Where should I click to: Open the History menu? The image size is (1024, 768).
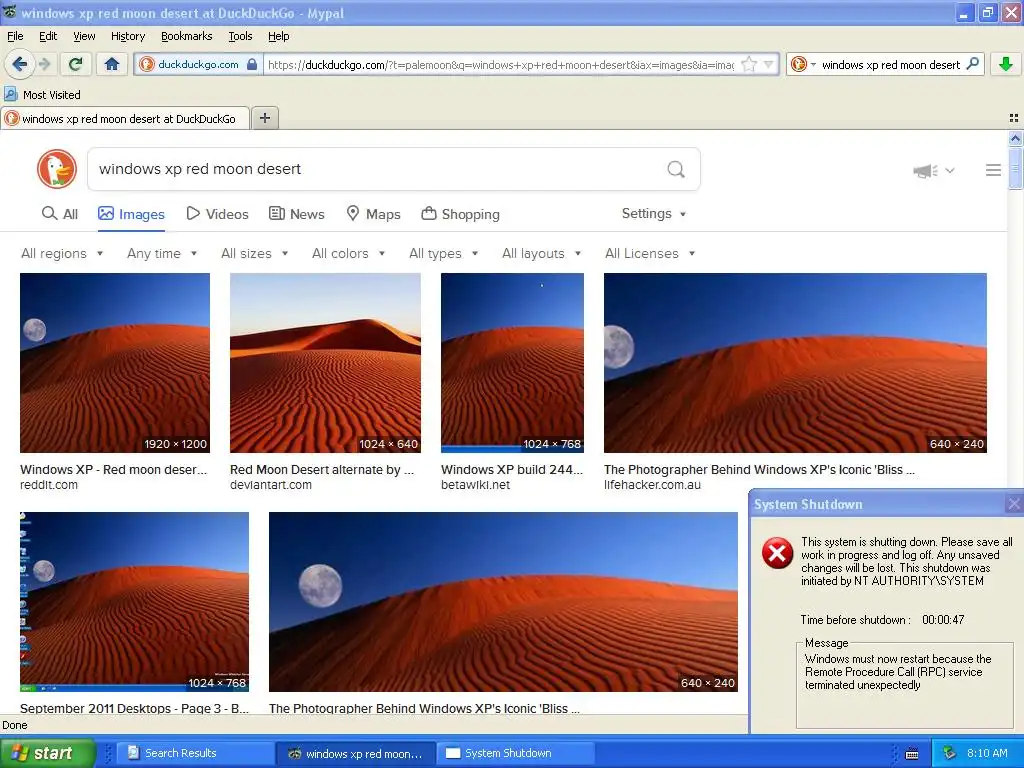click(x=127, y=36)
